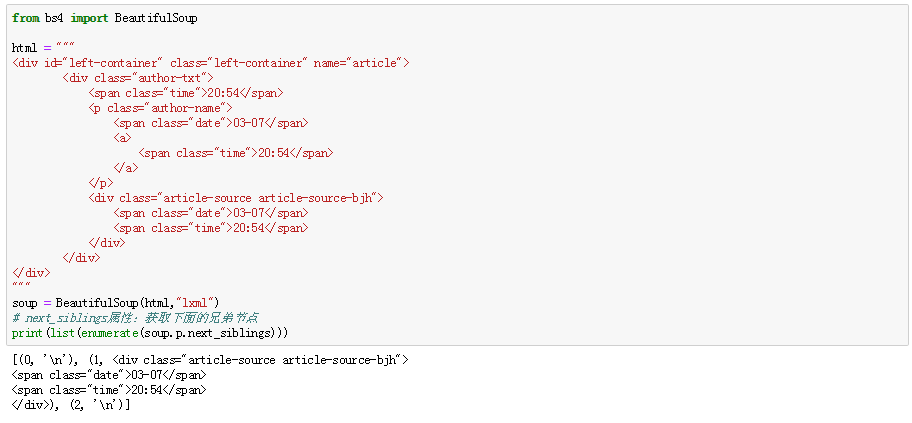
Task: Click the first output line starting with [(0
Action: (210, 359)
